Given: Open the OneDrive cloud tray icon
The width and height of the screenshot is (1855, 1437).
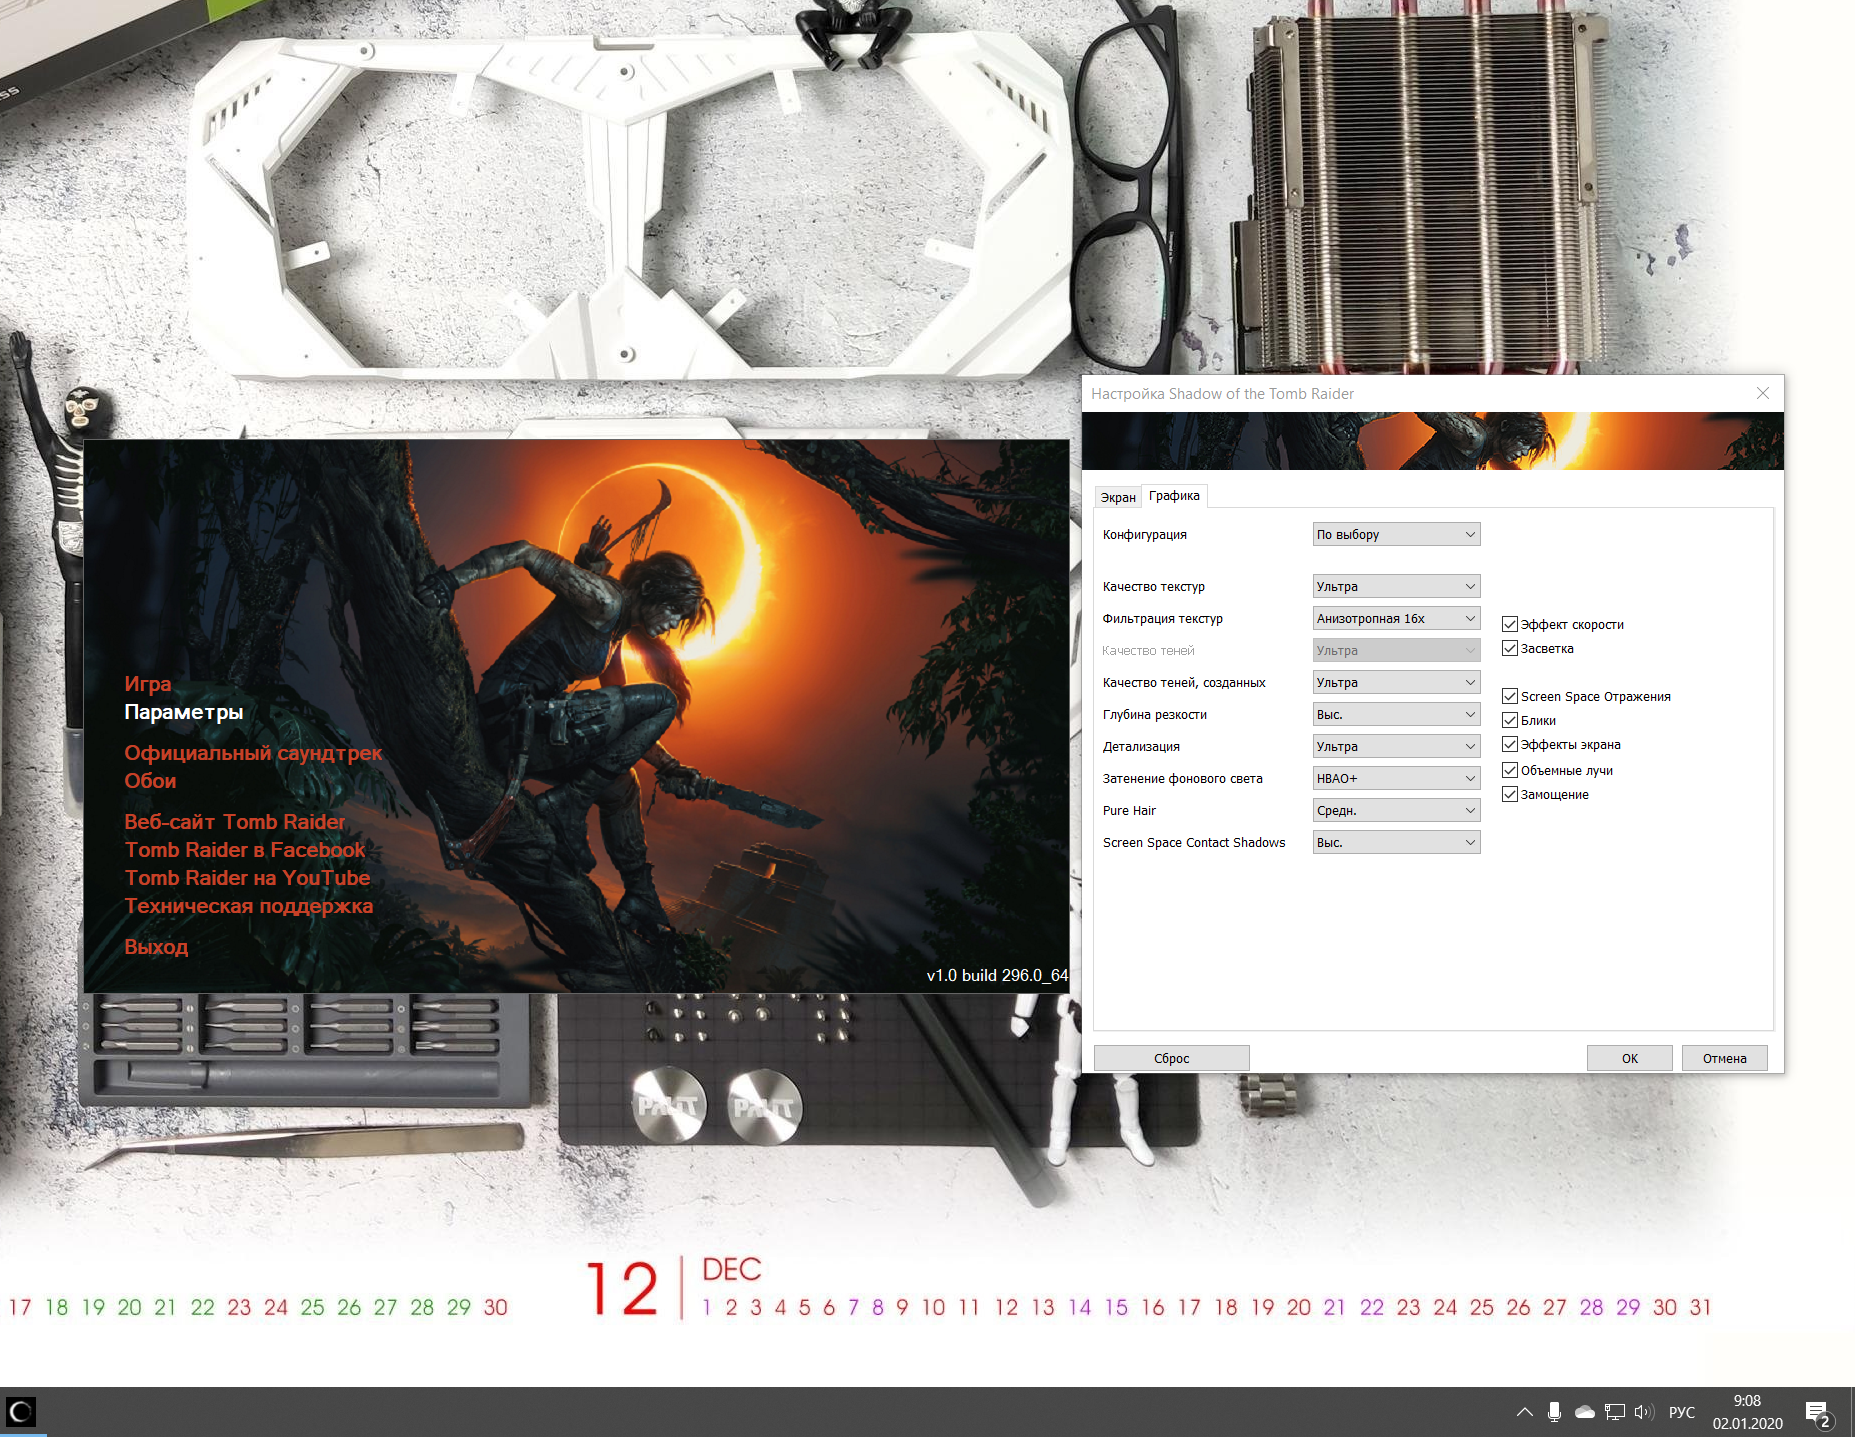Looking at the screenshot, I should pos(1584,1412).
